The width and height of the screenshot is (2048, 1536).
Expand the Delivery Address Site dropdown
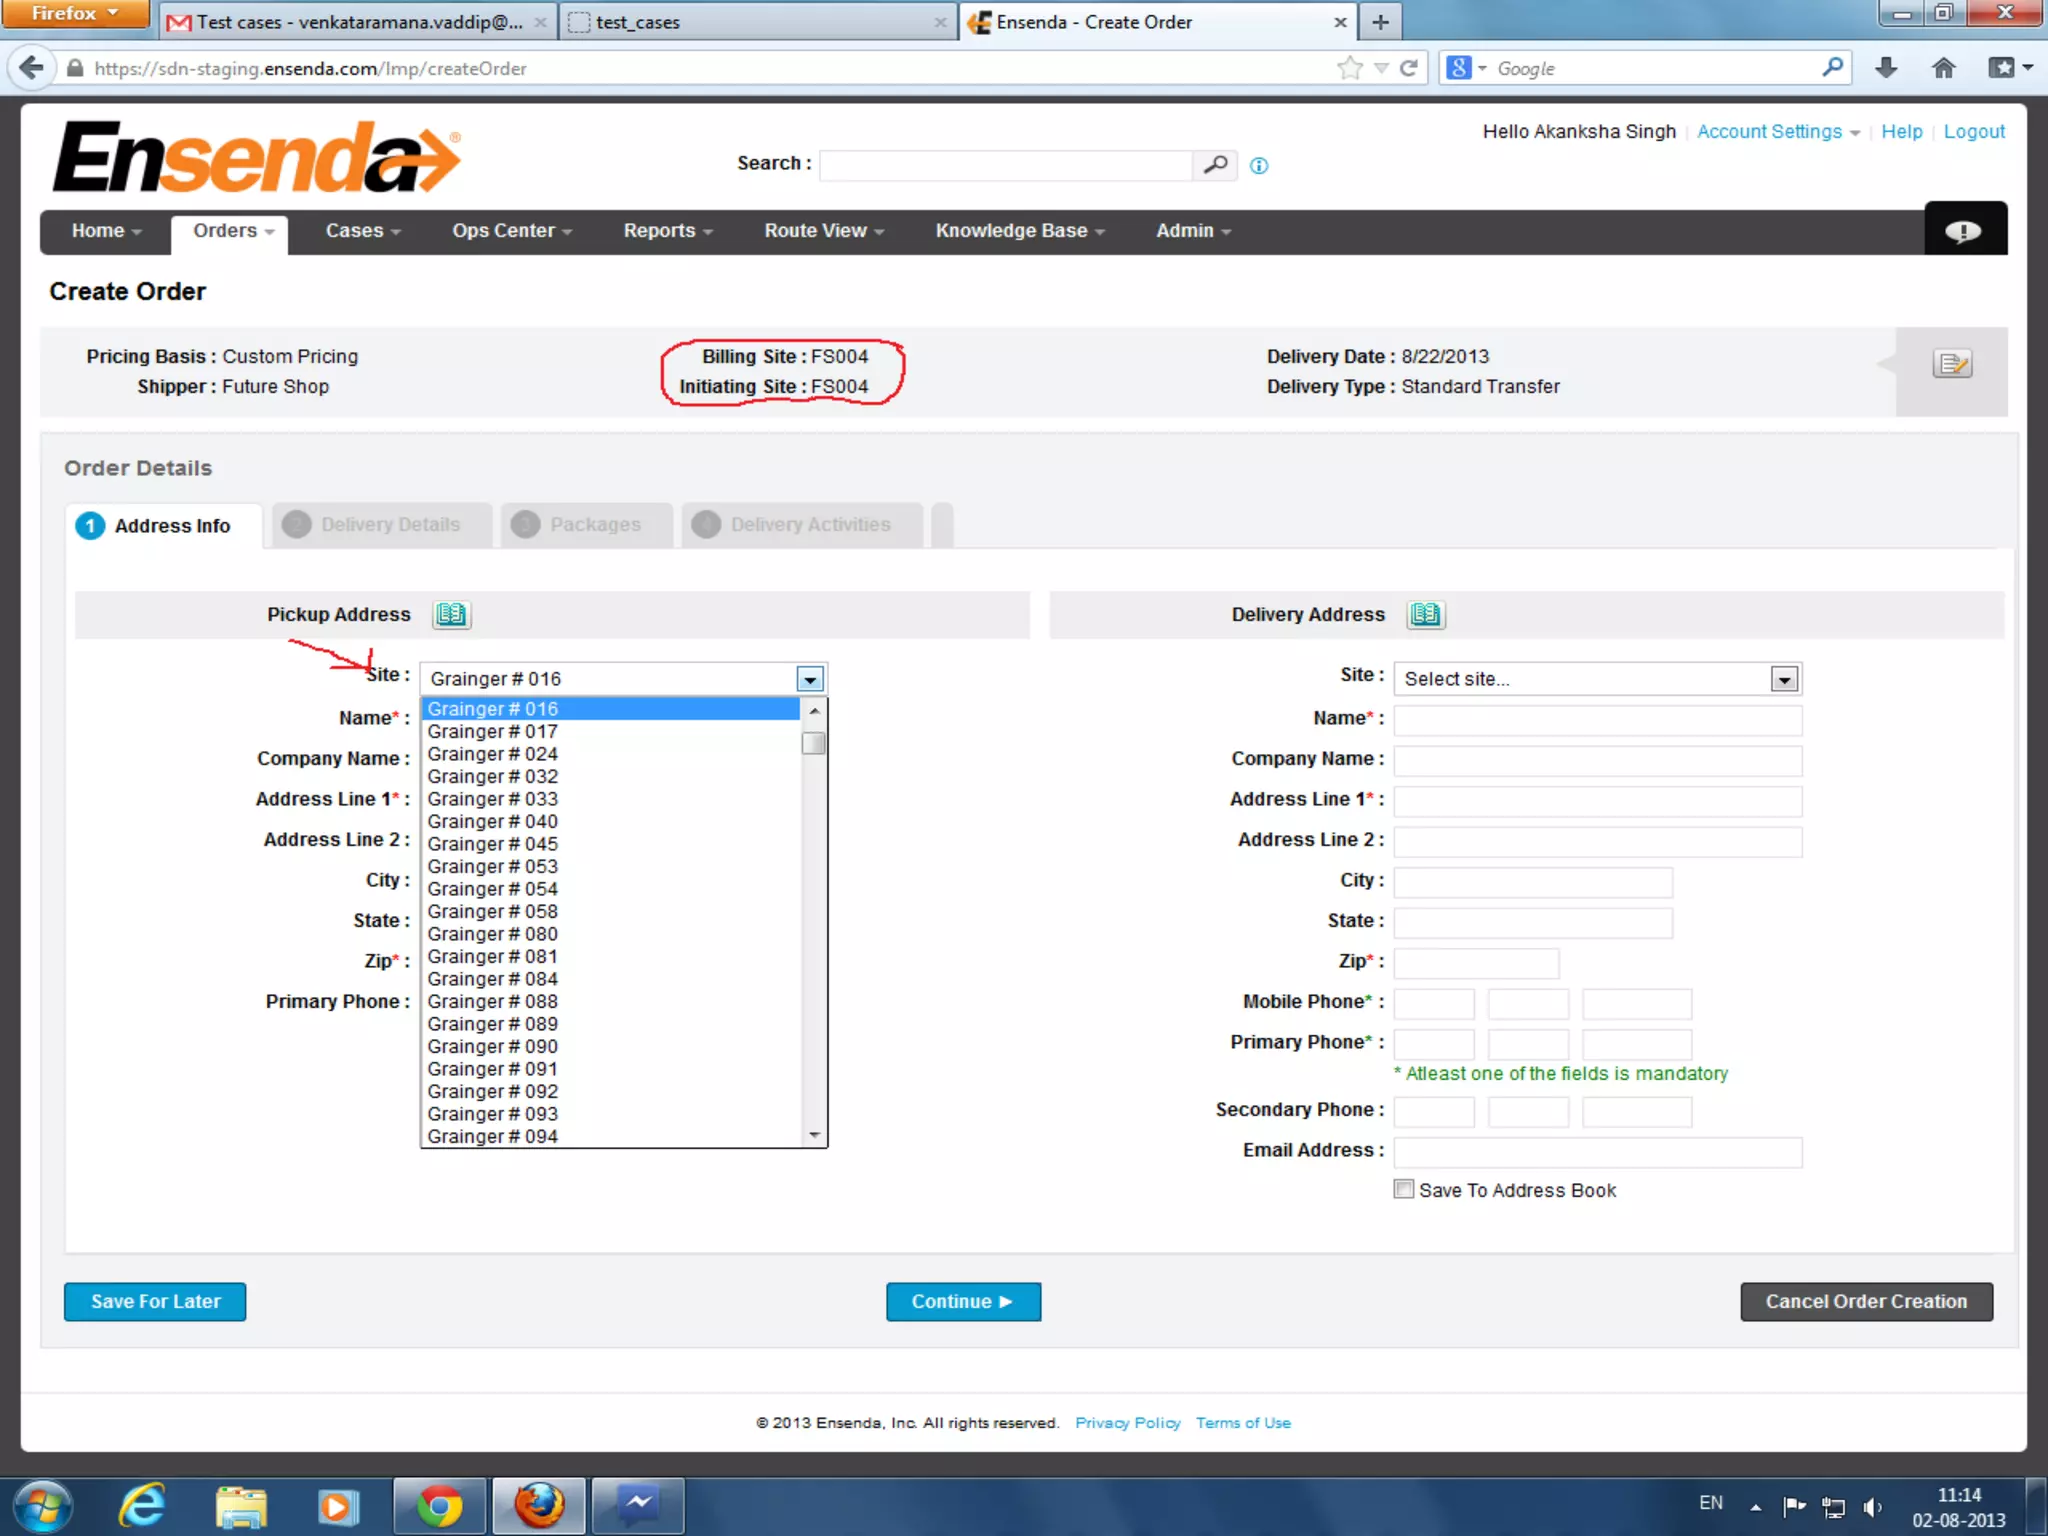coord(1784,680)
